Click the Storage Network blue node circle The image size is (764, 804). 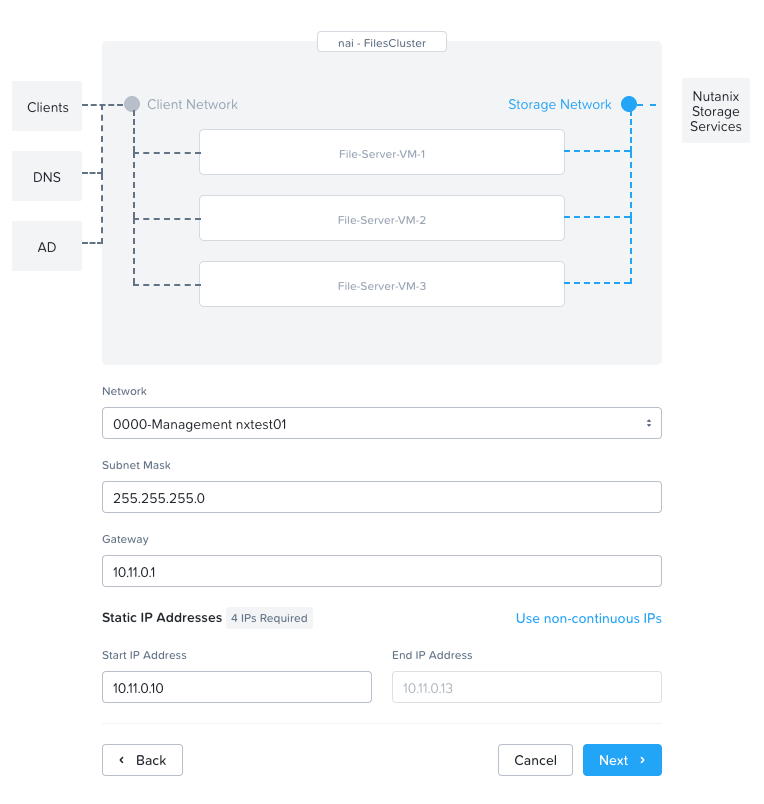click(x=629, y=104)
